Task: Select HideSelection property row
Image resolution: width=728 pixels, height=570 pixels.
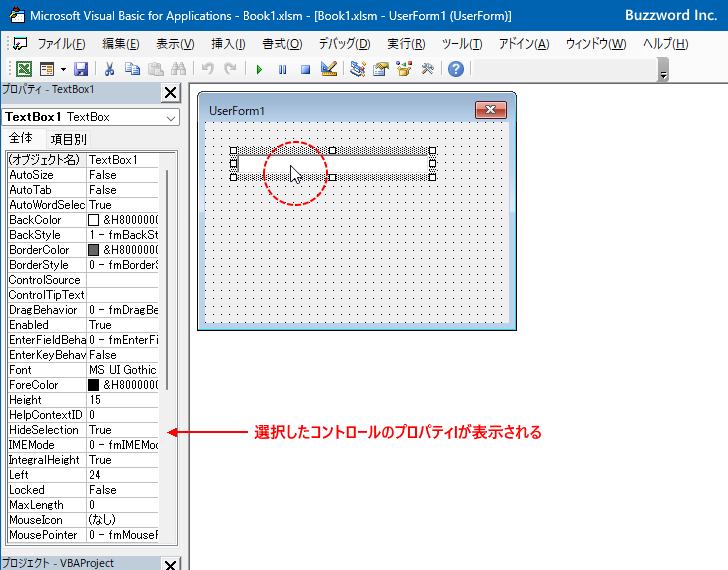Action: tap(83, 430)
